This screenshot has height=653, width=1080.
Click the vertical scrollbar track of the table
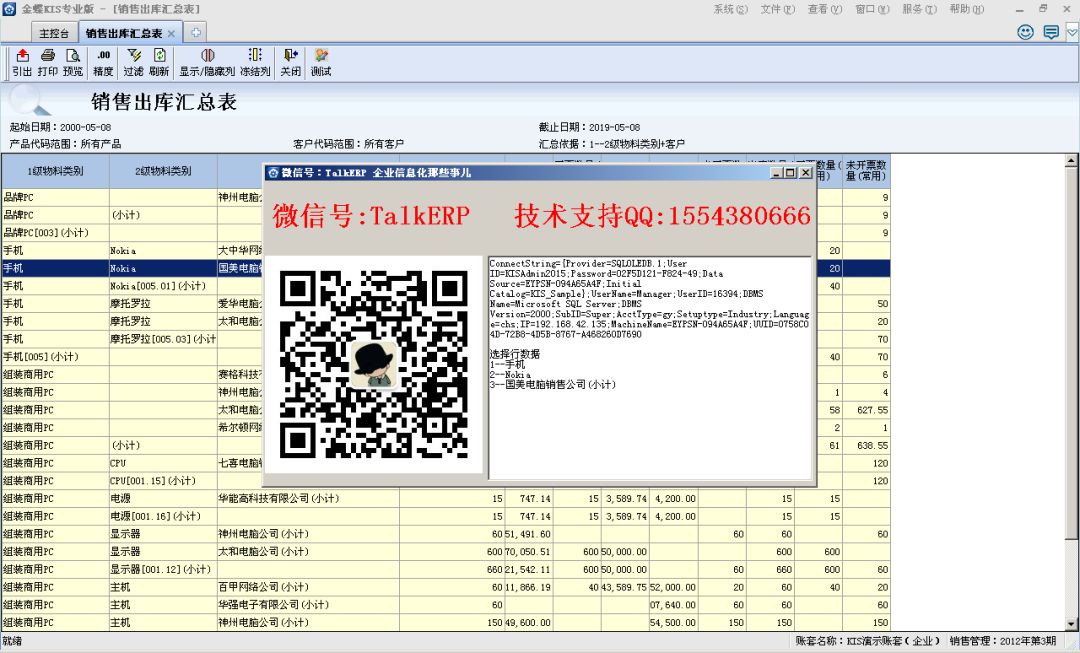(x=1071, y=579)
